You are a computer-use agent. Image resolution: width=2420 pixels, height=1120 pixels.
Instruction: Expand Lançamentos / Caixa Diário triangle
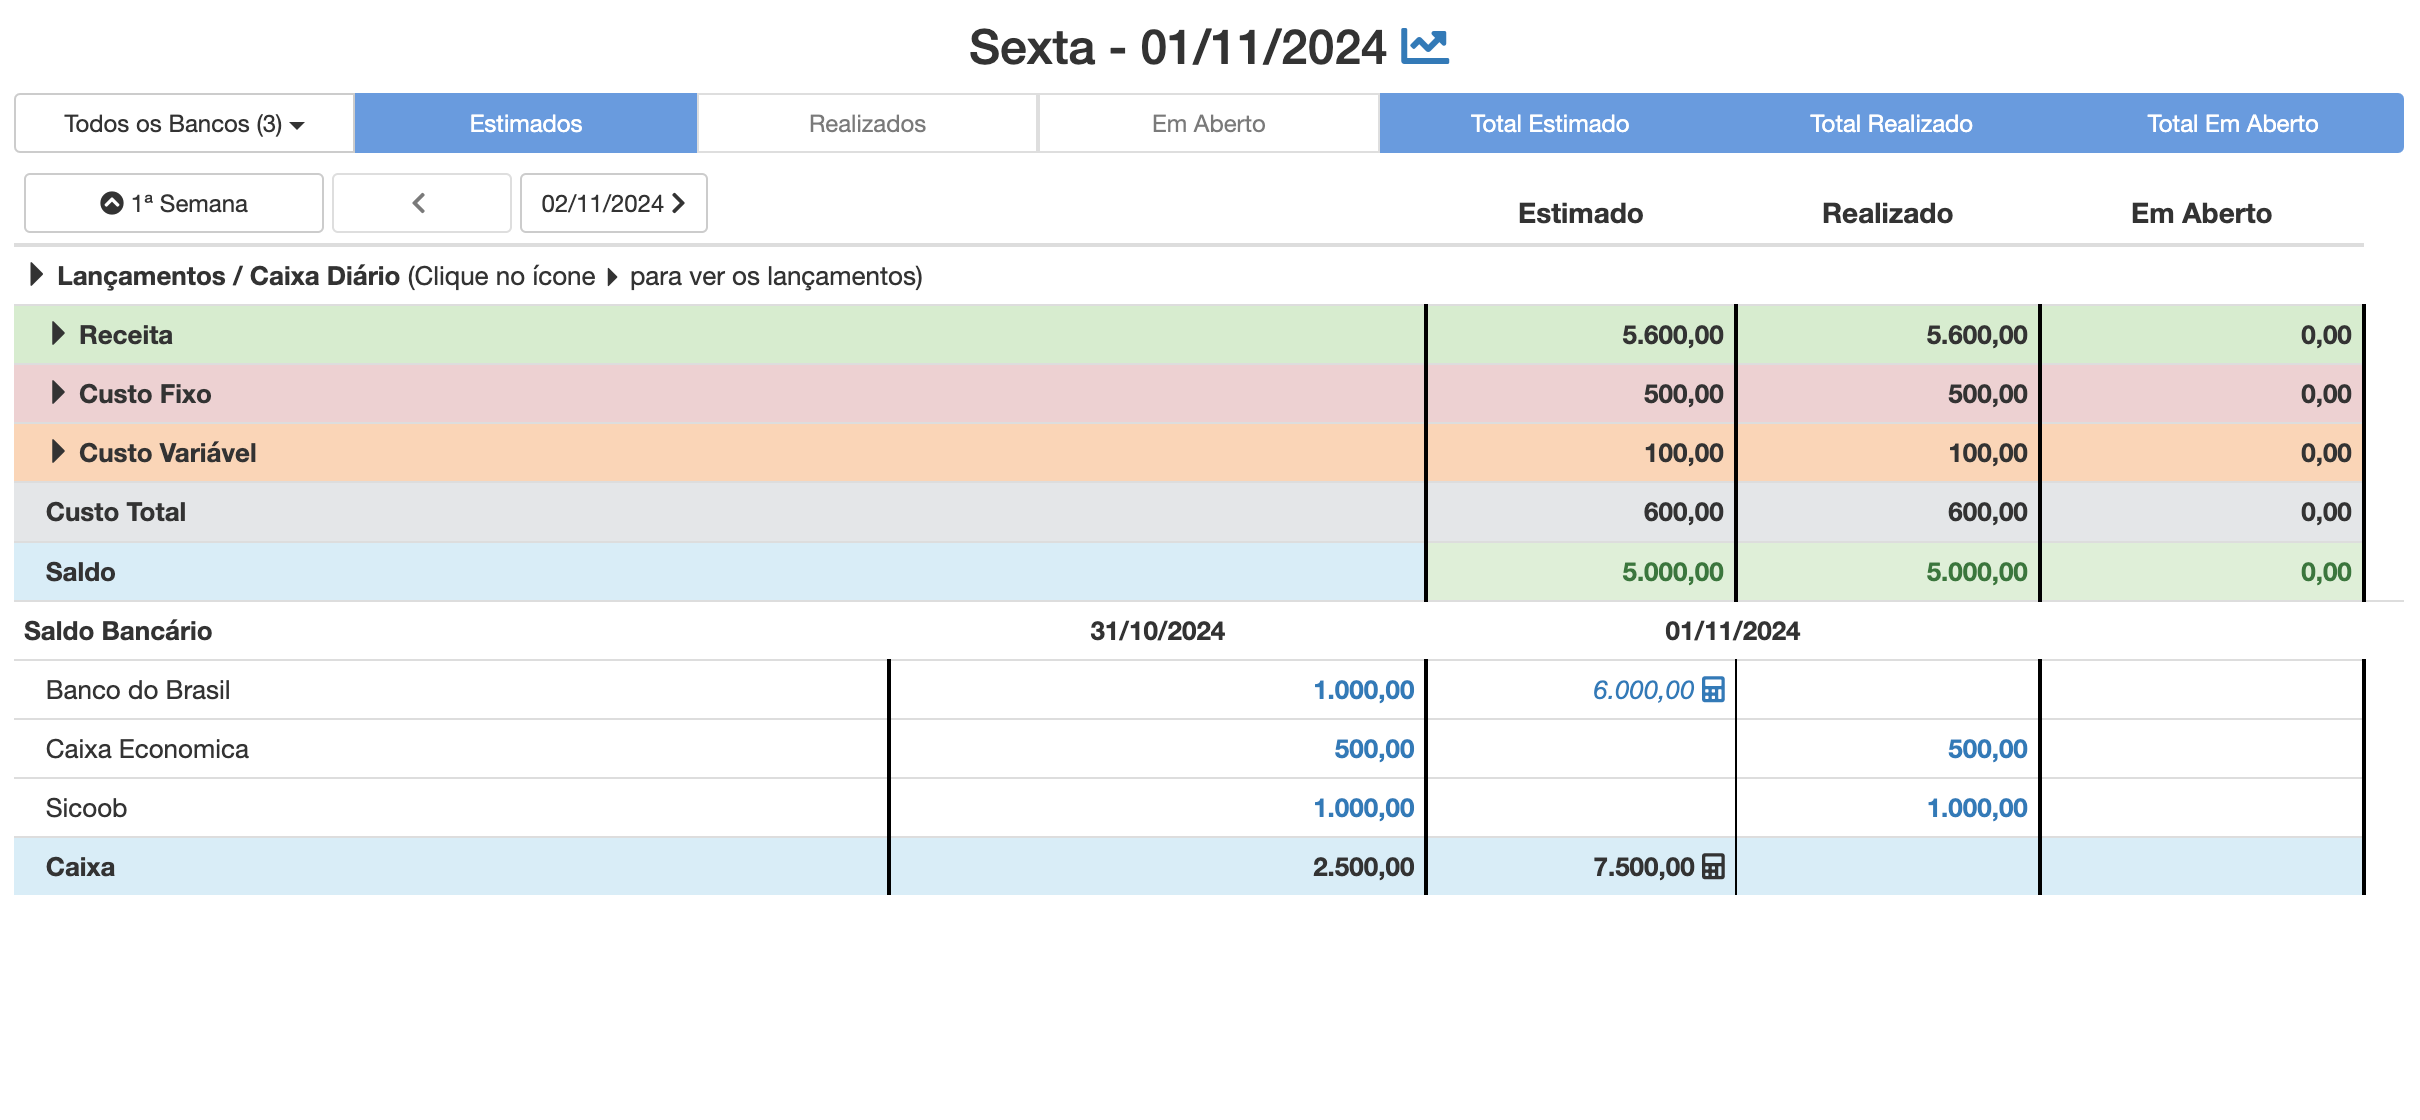[x=36, y=275]
